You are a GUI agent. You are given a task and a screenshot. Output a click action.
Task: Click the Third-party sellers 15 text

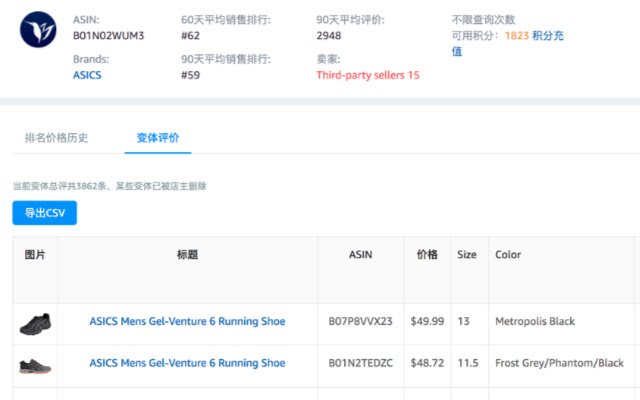[368, 75]
